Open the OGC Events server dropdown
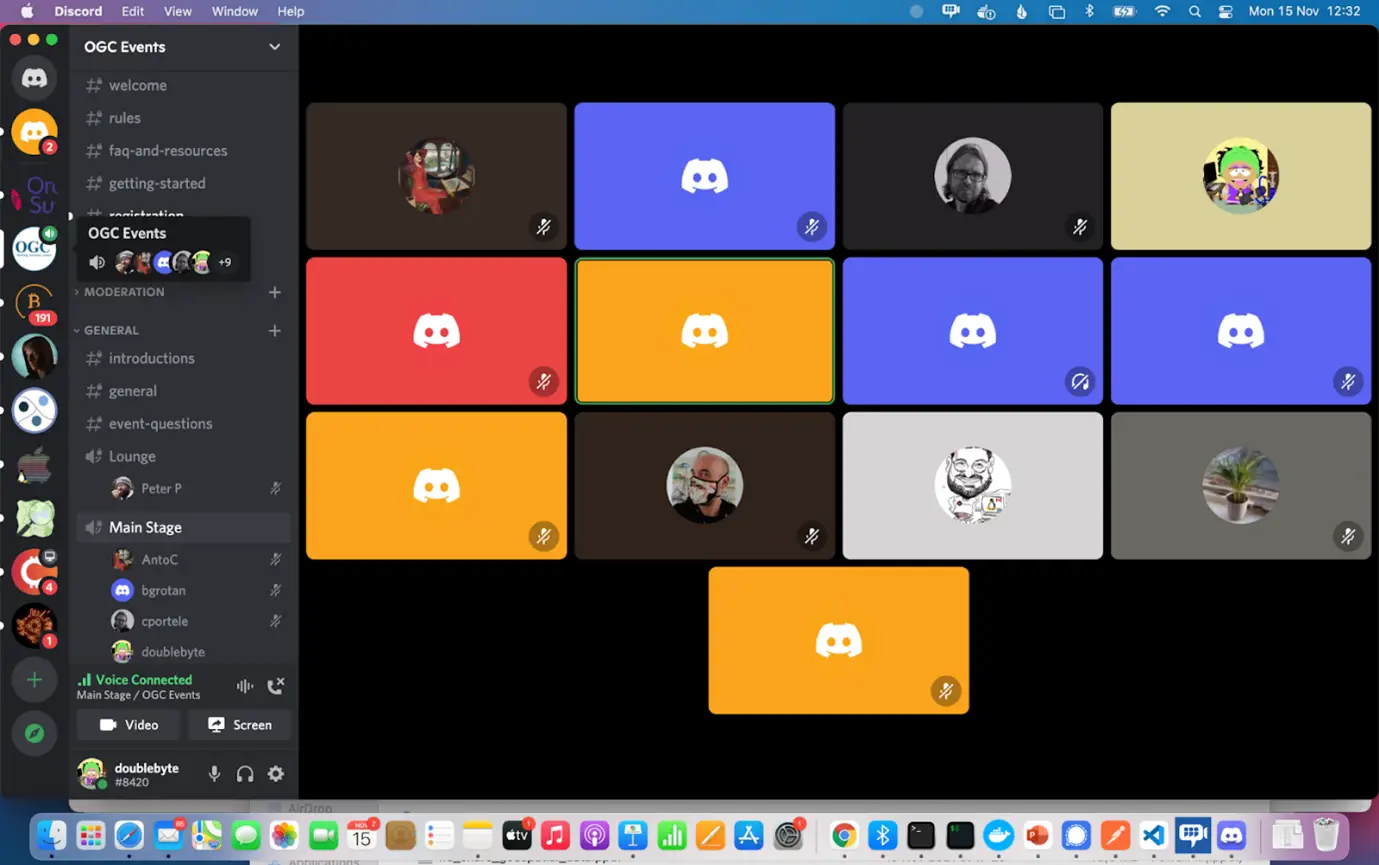The height and width of the screenshot is (865, 1379). click(275, 47)
